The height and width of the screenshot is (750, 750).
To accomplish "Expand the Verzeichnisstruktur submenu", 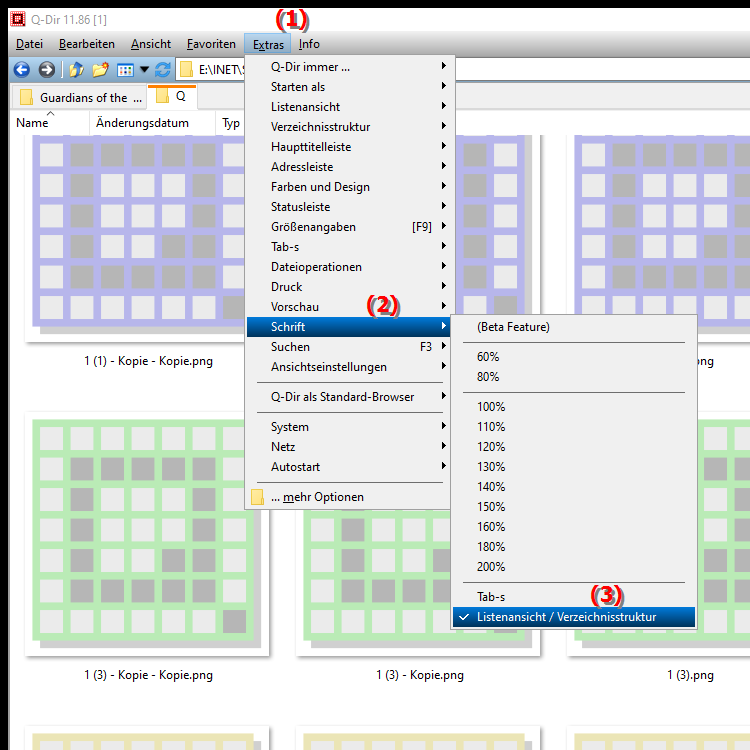I will pos(348,127).
